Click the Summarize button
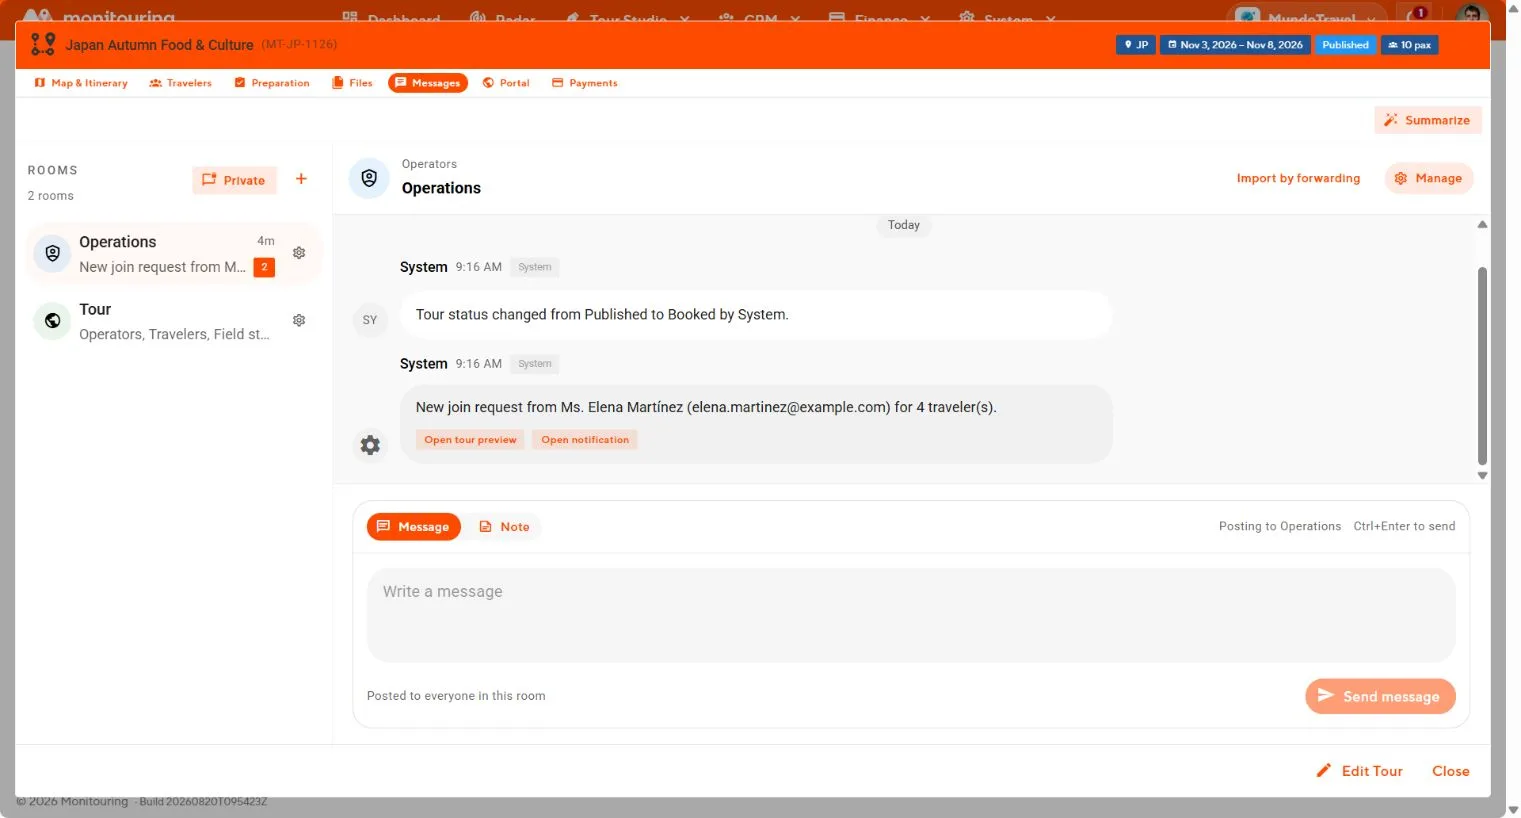 [x=1427, y=120]
